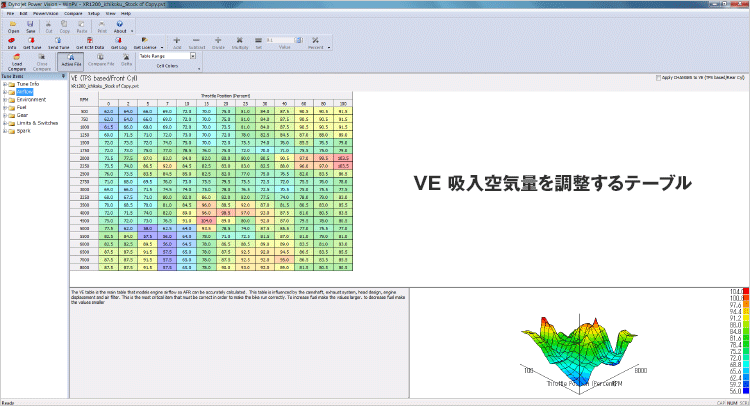This screenshot has width=750, height=406.
Task: Open a tune file with the Open icon
Action: (x=13, y=24)
